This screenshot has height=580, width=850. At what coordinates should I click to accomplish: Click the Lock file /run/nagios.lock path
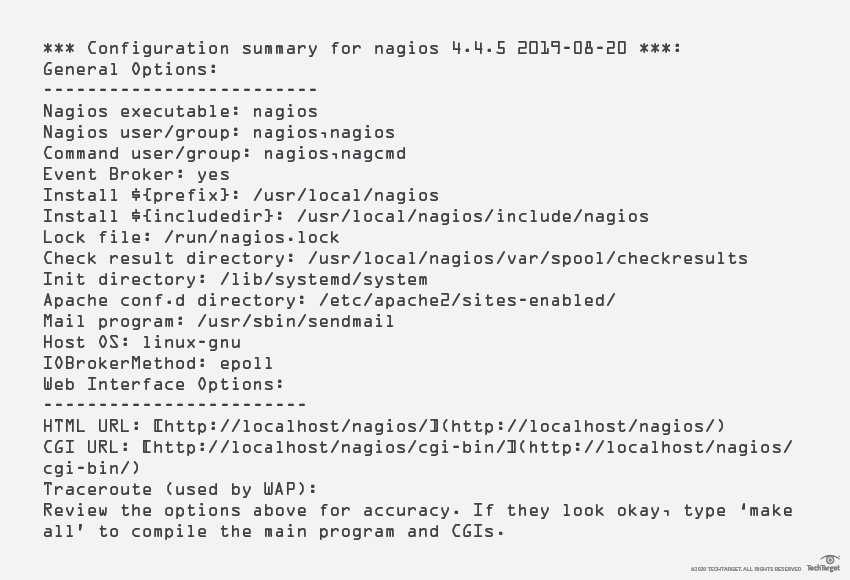point(252,238)
